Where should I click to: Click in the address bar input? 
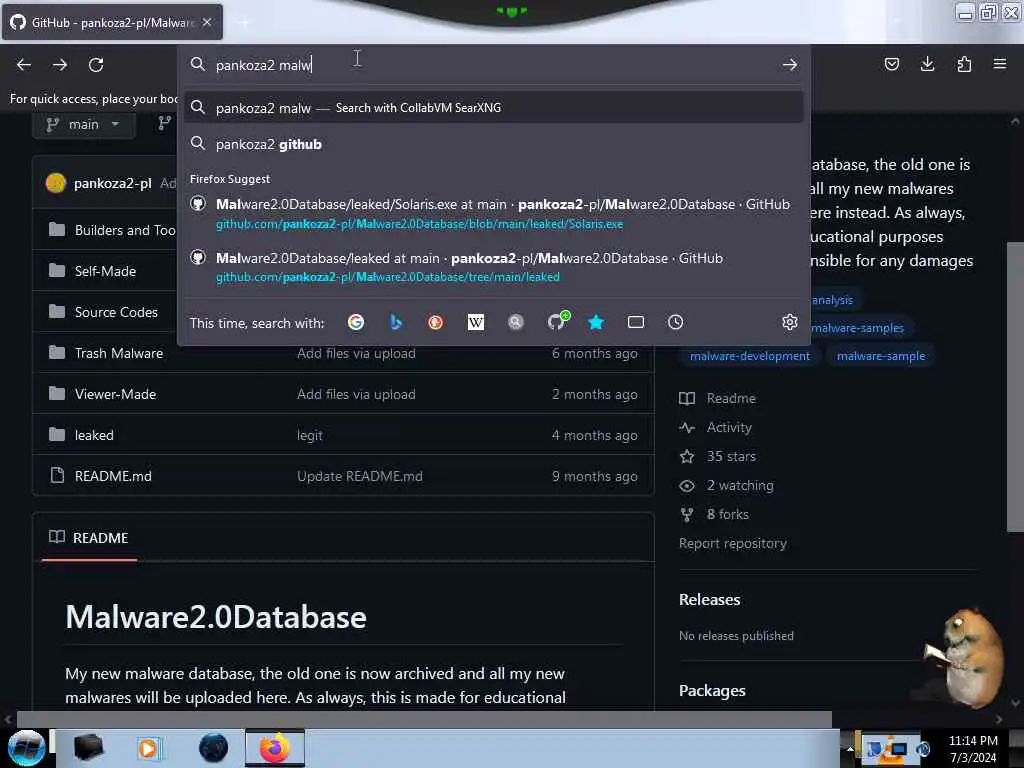pos(493,65)
